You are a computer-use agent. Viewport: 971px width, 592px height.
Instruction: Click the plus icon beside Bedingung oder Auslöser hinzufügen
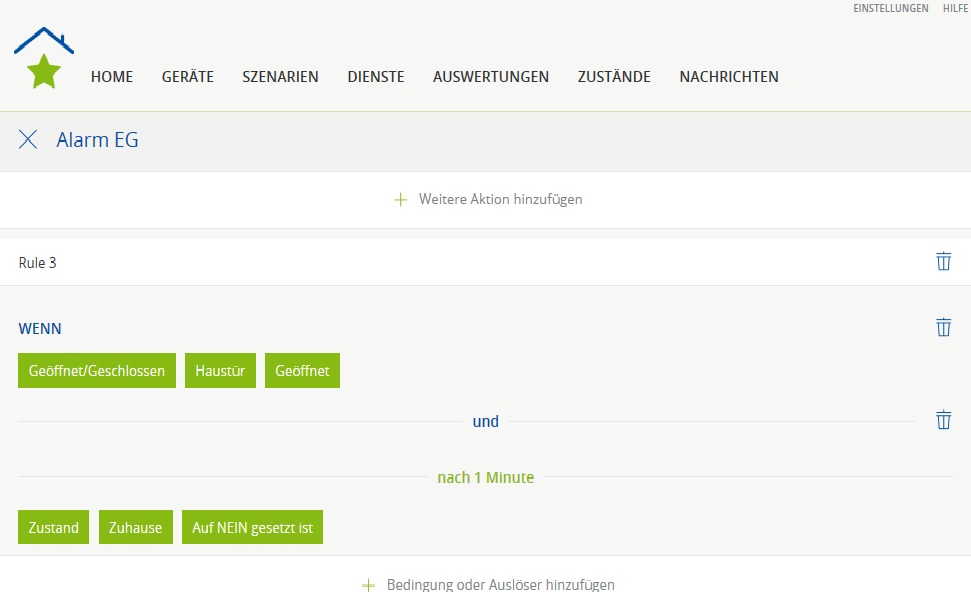point(368,585)
